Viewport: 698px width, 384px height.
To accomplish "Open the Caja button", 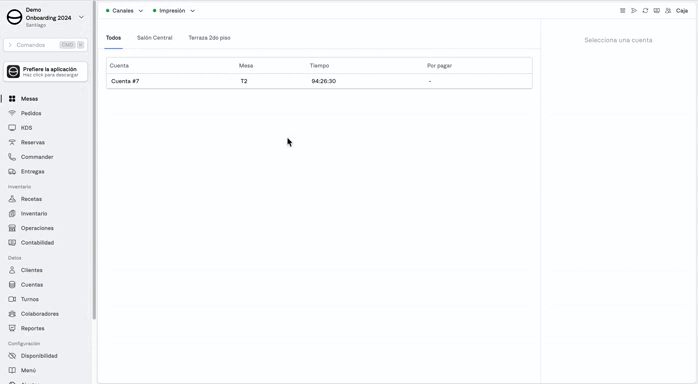I will pos(682,11).
